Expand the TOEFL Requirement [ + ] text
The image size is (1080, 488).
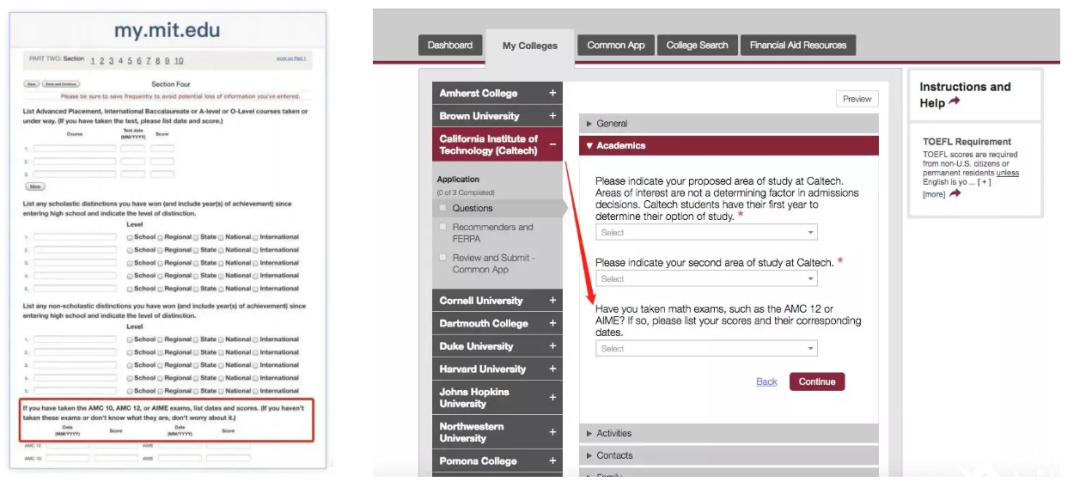tap(984, 182)
